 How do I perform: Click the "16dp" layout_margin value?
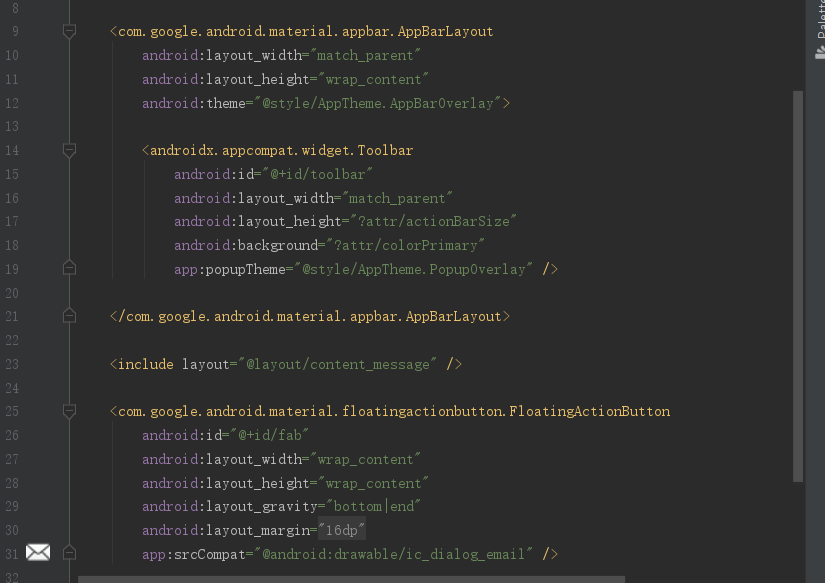point(341,530)
